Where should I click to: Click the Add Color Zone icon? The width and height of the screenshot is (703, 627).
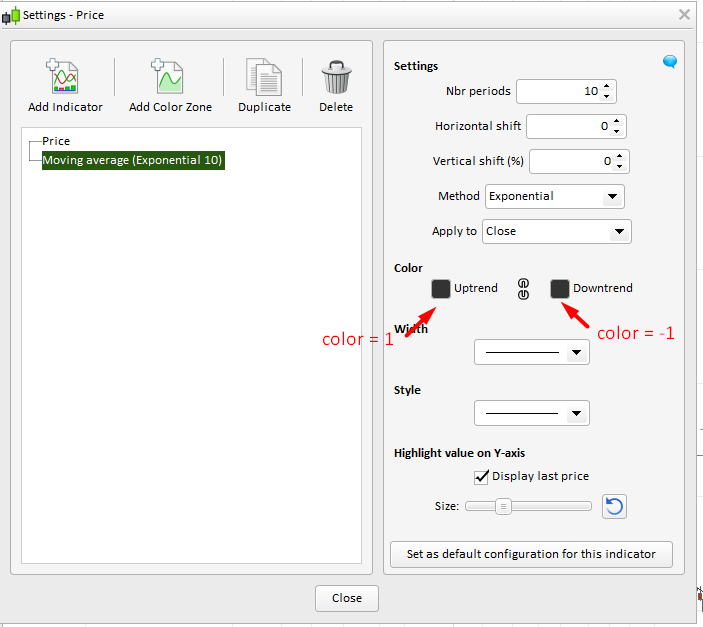(167, 76)
